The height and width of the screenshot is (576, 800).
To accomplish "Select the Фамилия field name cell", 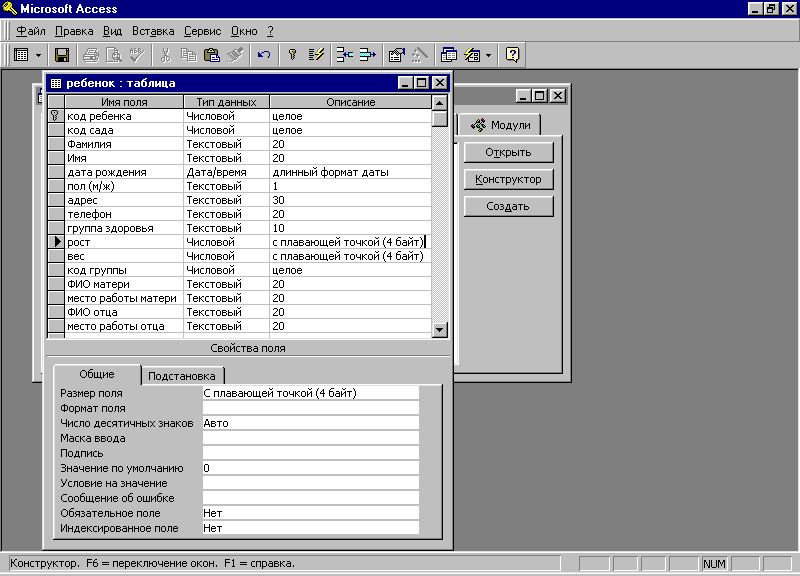I will tap(124, 144).
